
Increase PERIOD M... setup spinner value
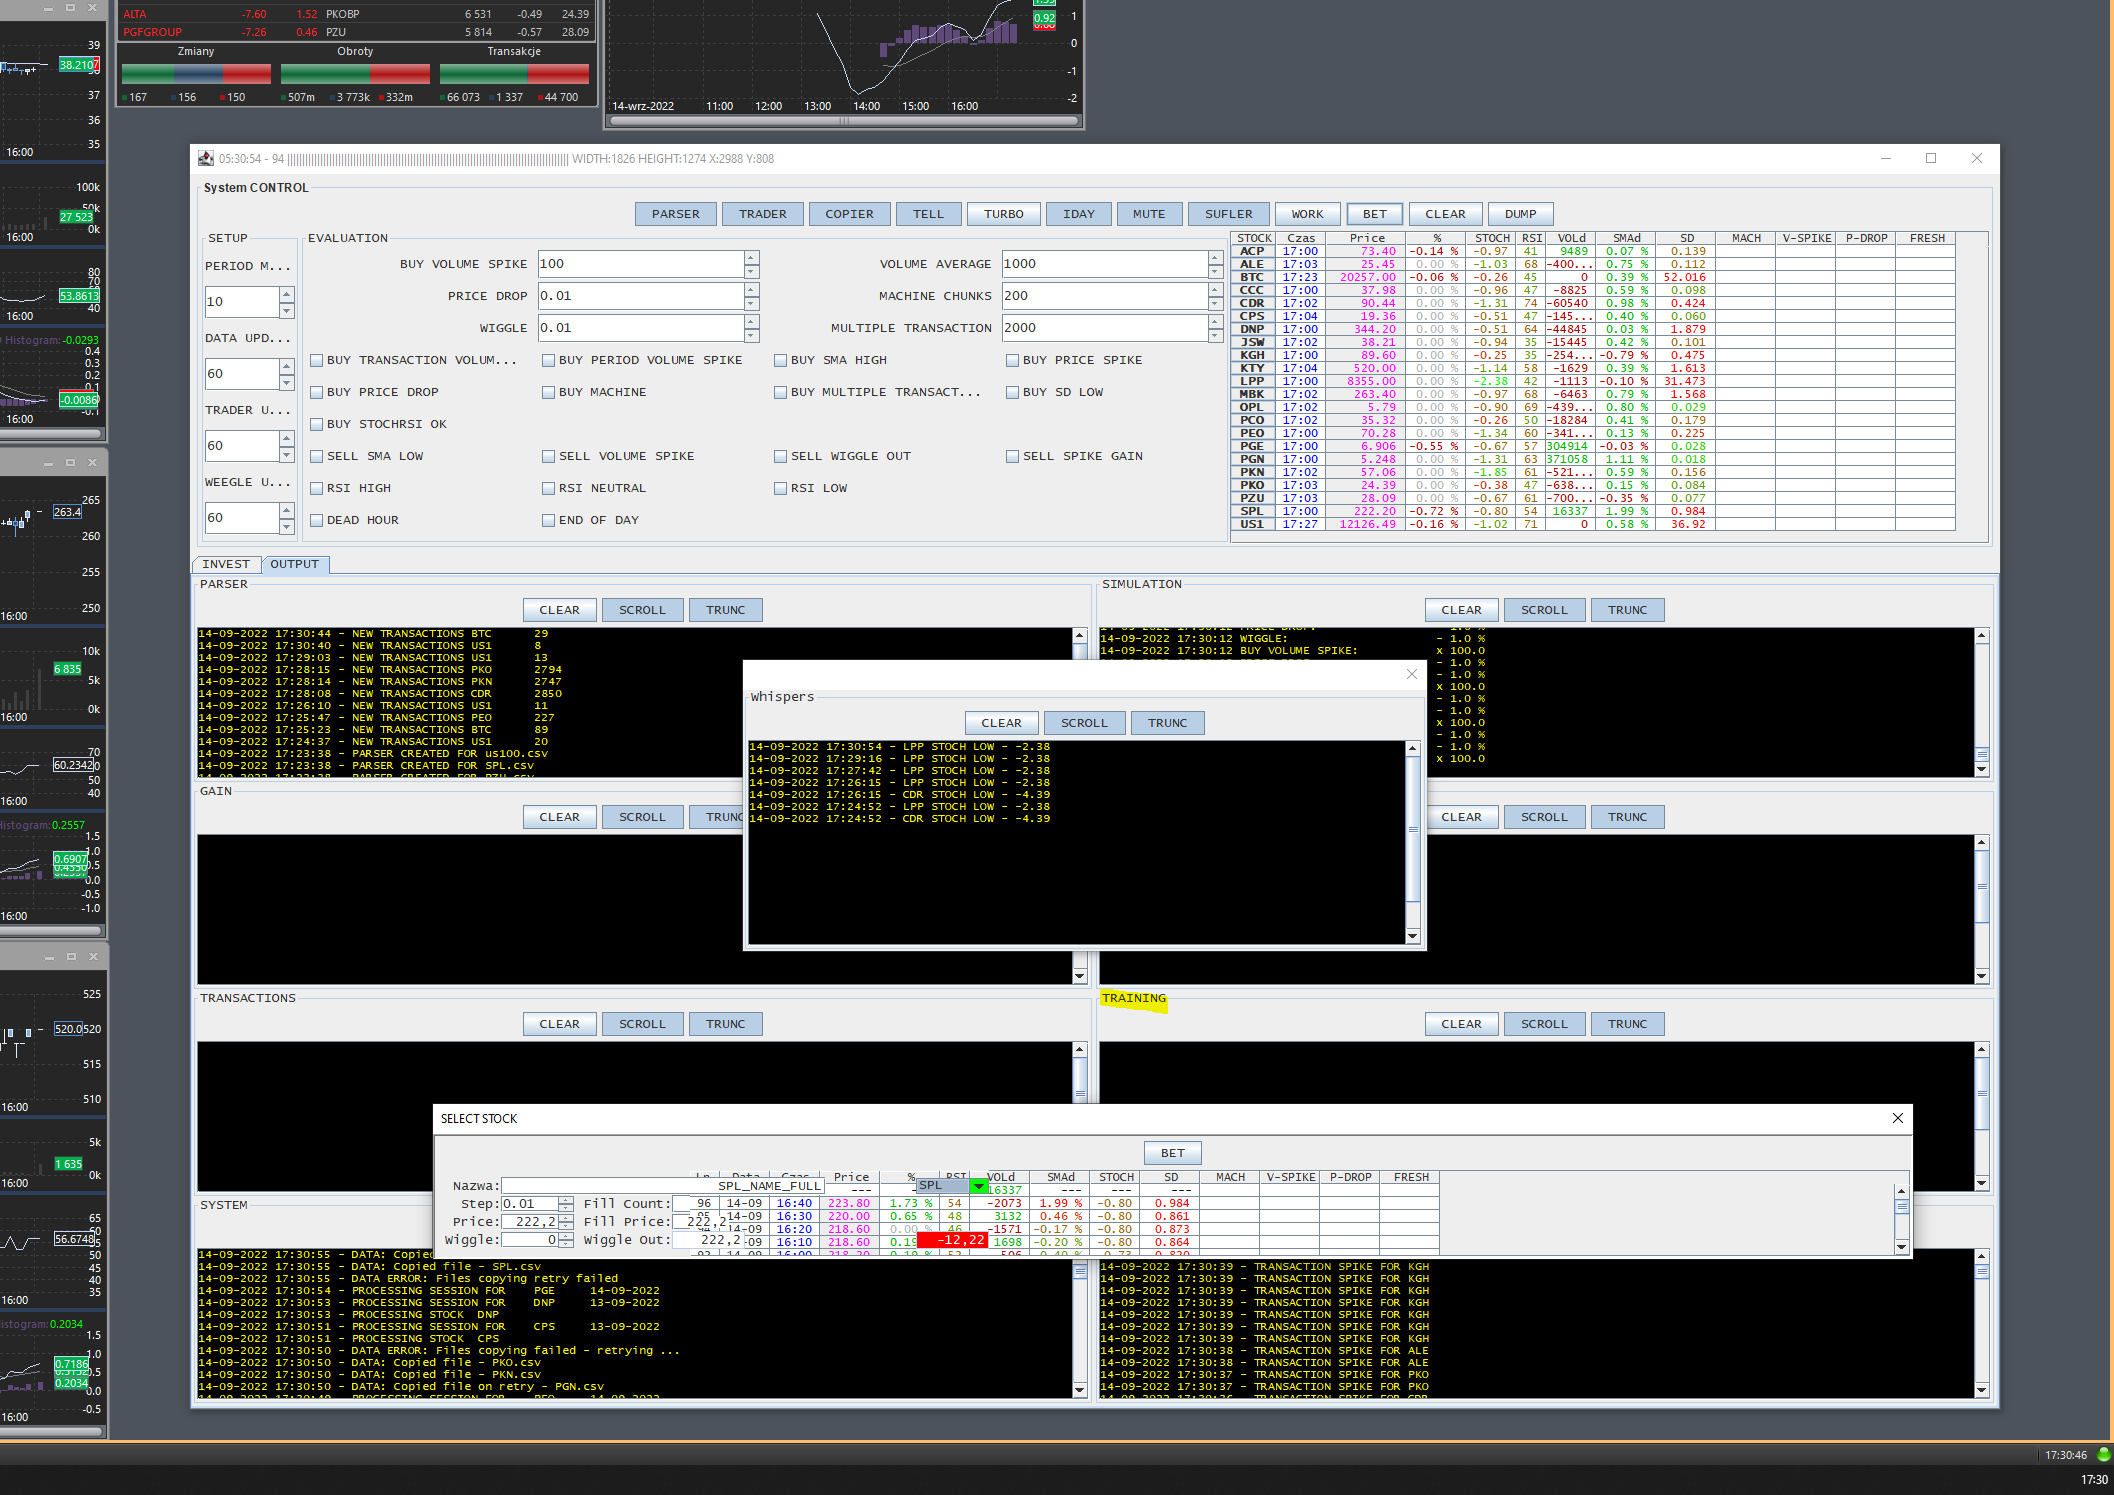[286, 294]
